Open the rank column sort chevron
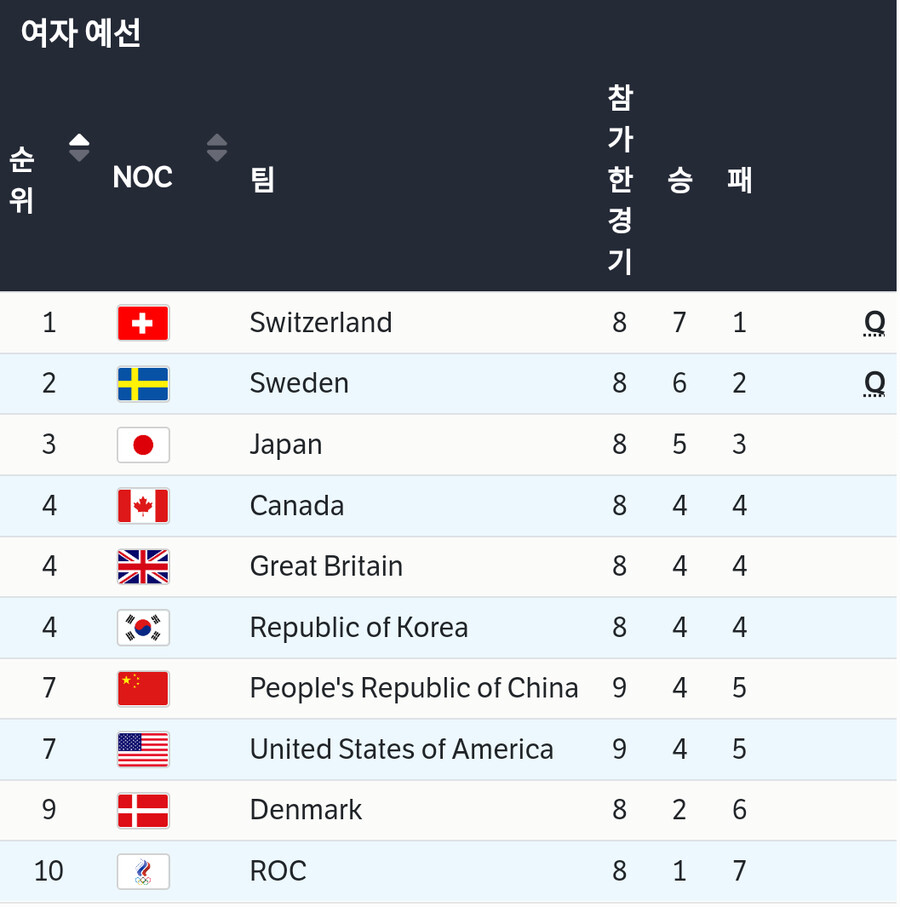The height and width of the screenshot is (907, 900). pyautogui.click(x=79, y=146)
